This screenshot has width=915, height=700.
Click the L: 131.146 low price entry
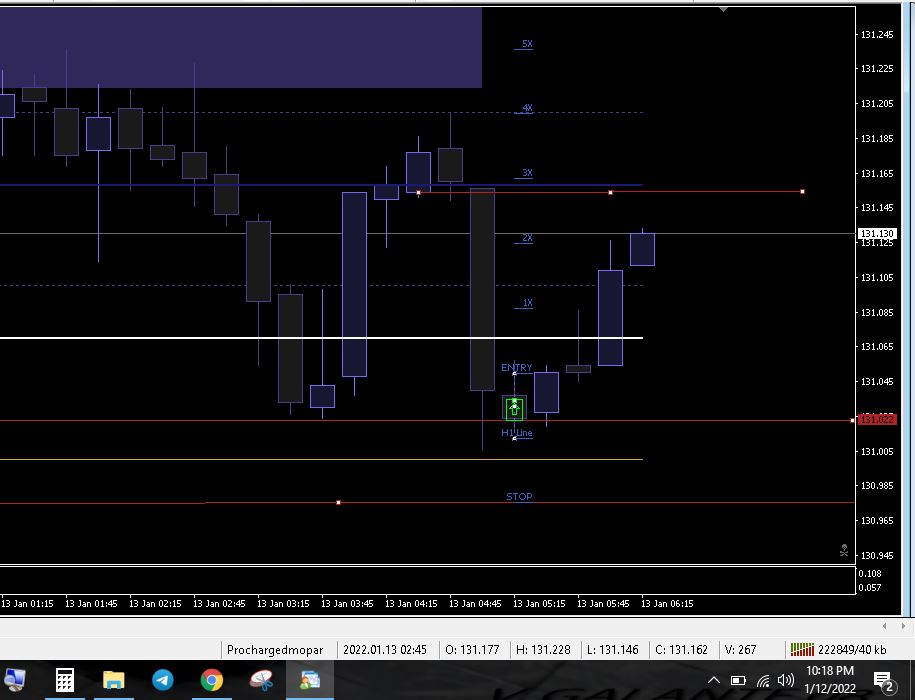tap(613, 649)
